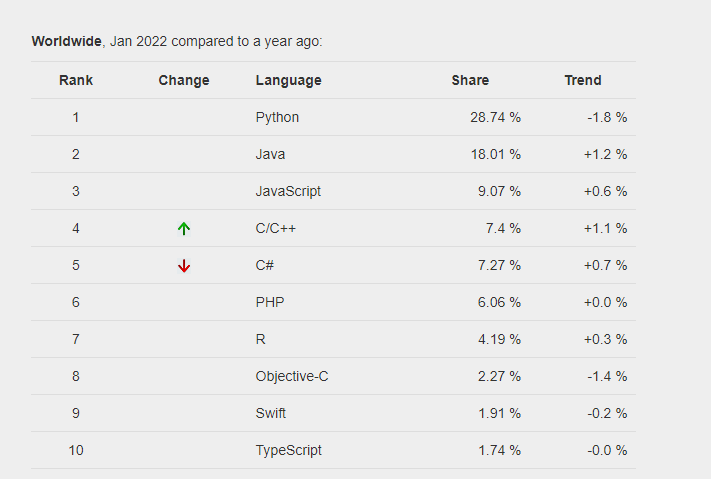Click the red down arrow beside C#
The width and height of the screenshot is (711, 479).
(184, 265)
